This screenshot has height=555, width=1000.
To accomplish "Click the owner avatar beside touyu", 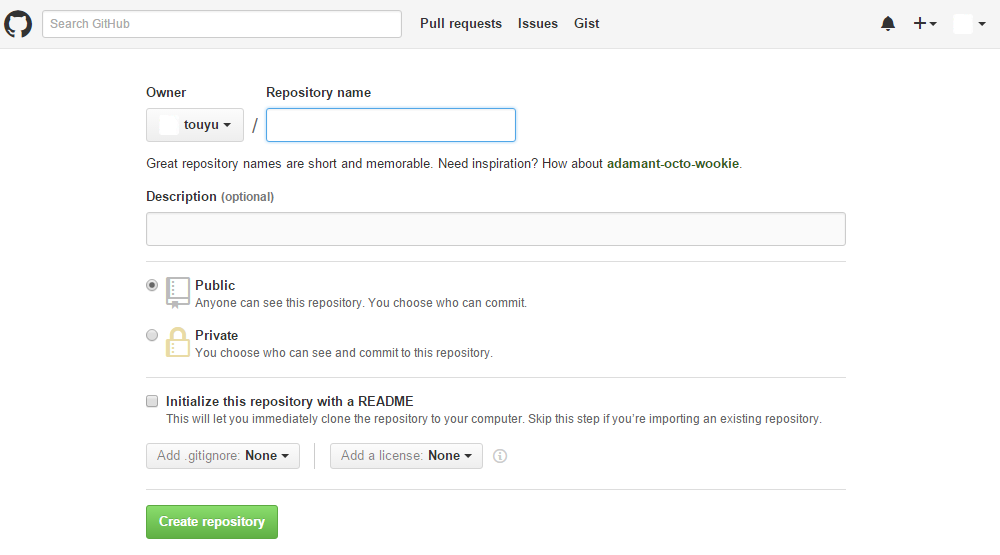I will 168,125.
